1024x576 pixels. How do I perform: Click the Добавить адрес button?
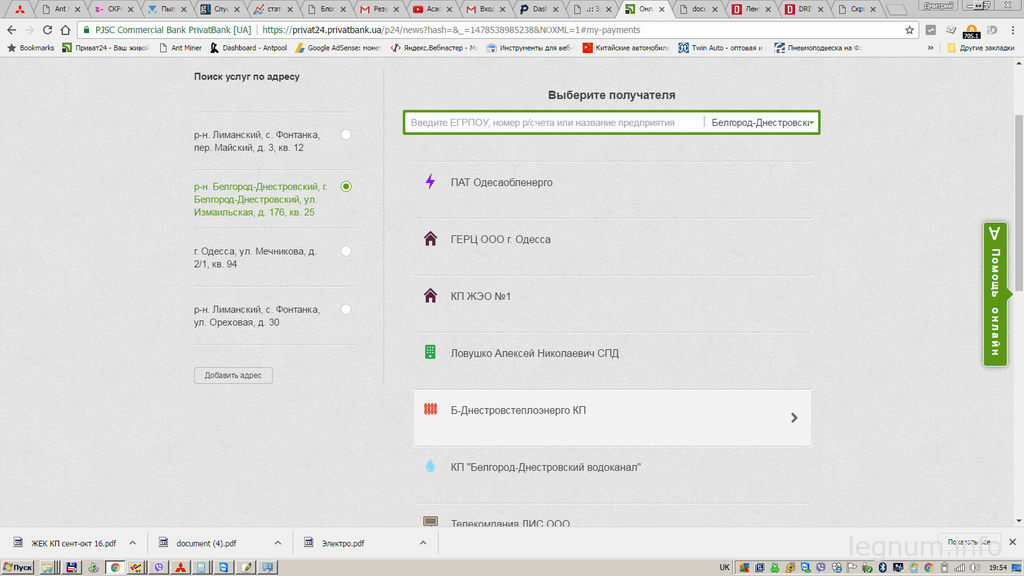point(233,376)
